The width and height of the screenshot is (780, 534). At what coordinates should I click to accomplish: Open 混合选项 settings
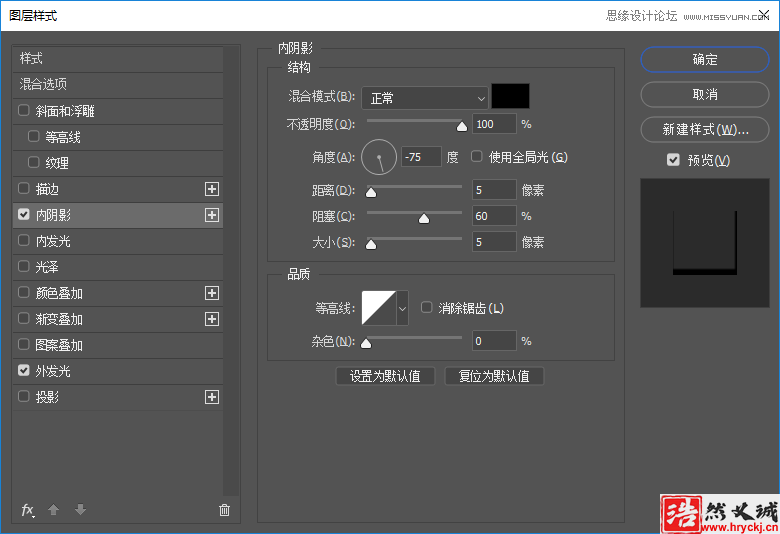tap(118, 85)
